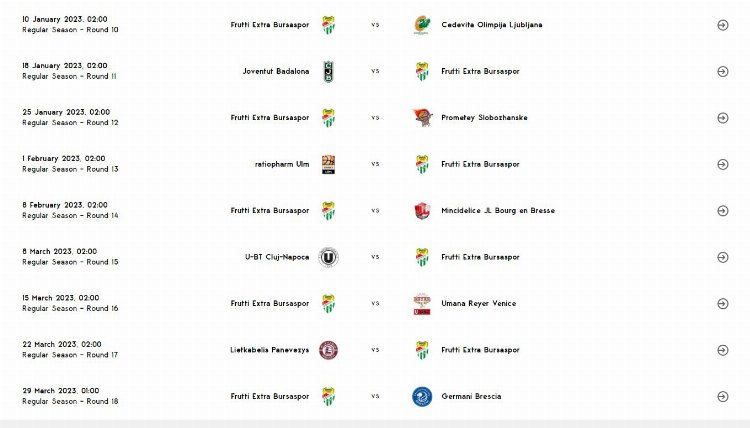Click U-BT Cluj-Napoca team logo
The height and width of the screenshot is (428, 750).
(x=328, y=257)
